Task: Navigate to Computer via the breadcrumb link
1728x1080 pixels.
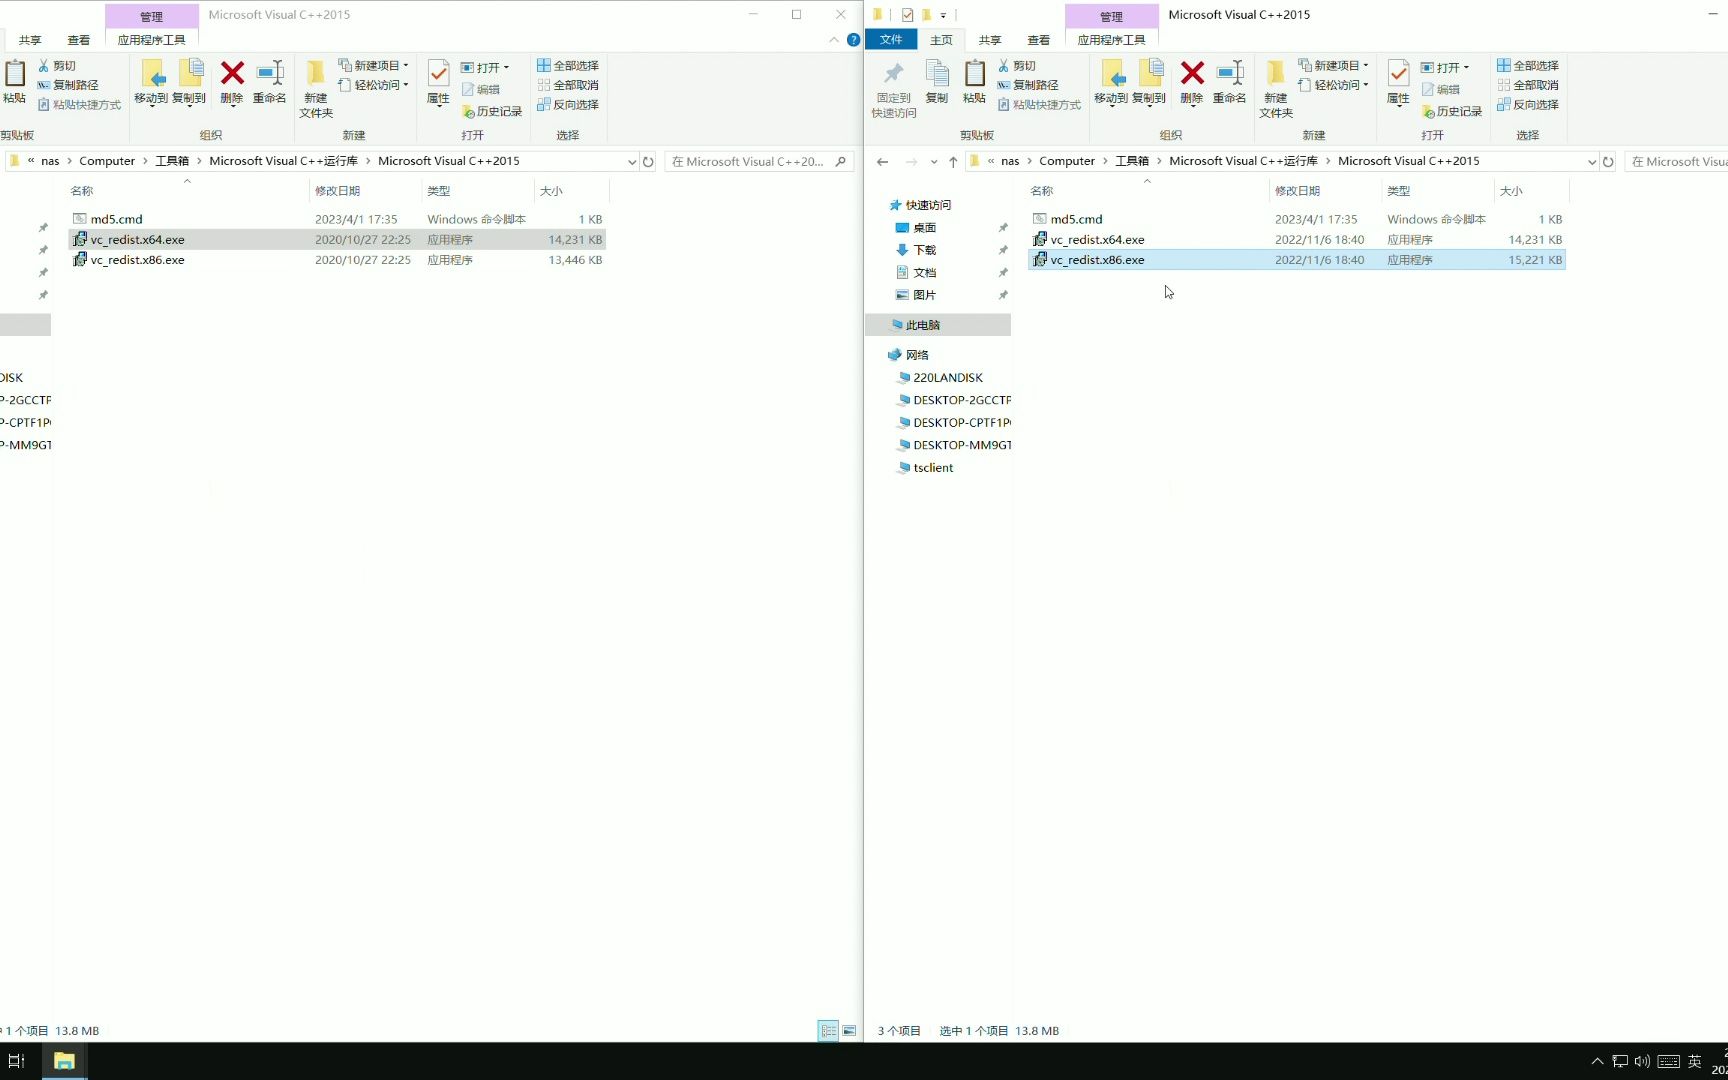Action: 1067,160
